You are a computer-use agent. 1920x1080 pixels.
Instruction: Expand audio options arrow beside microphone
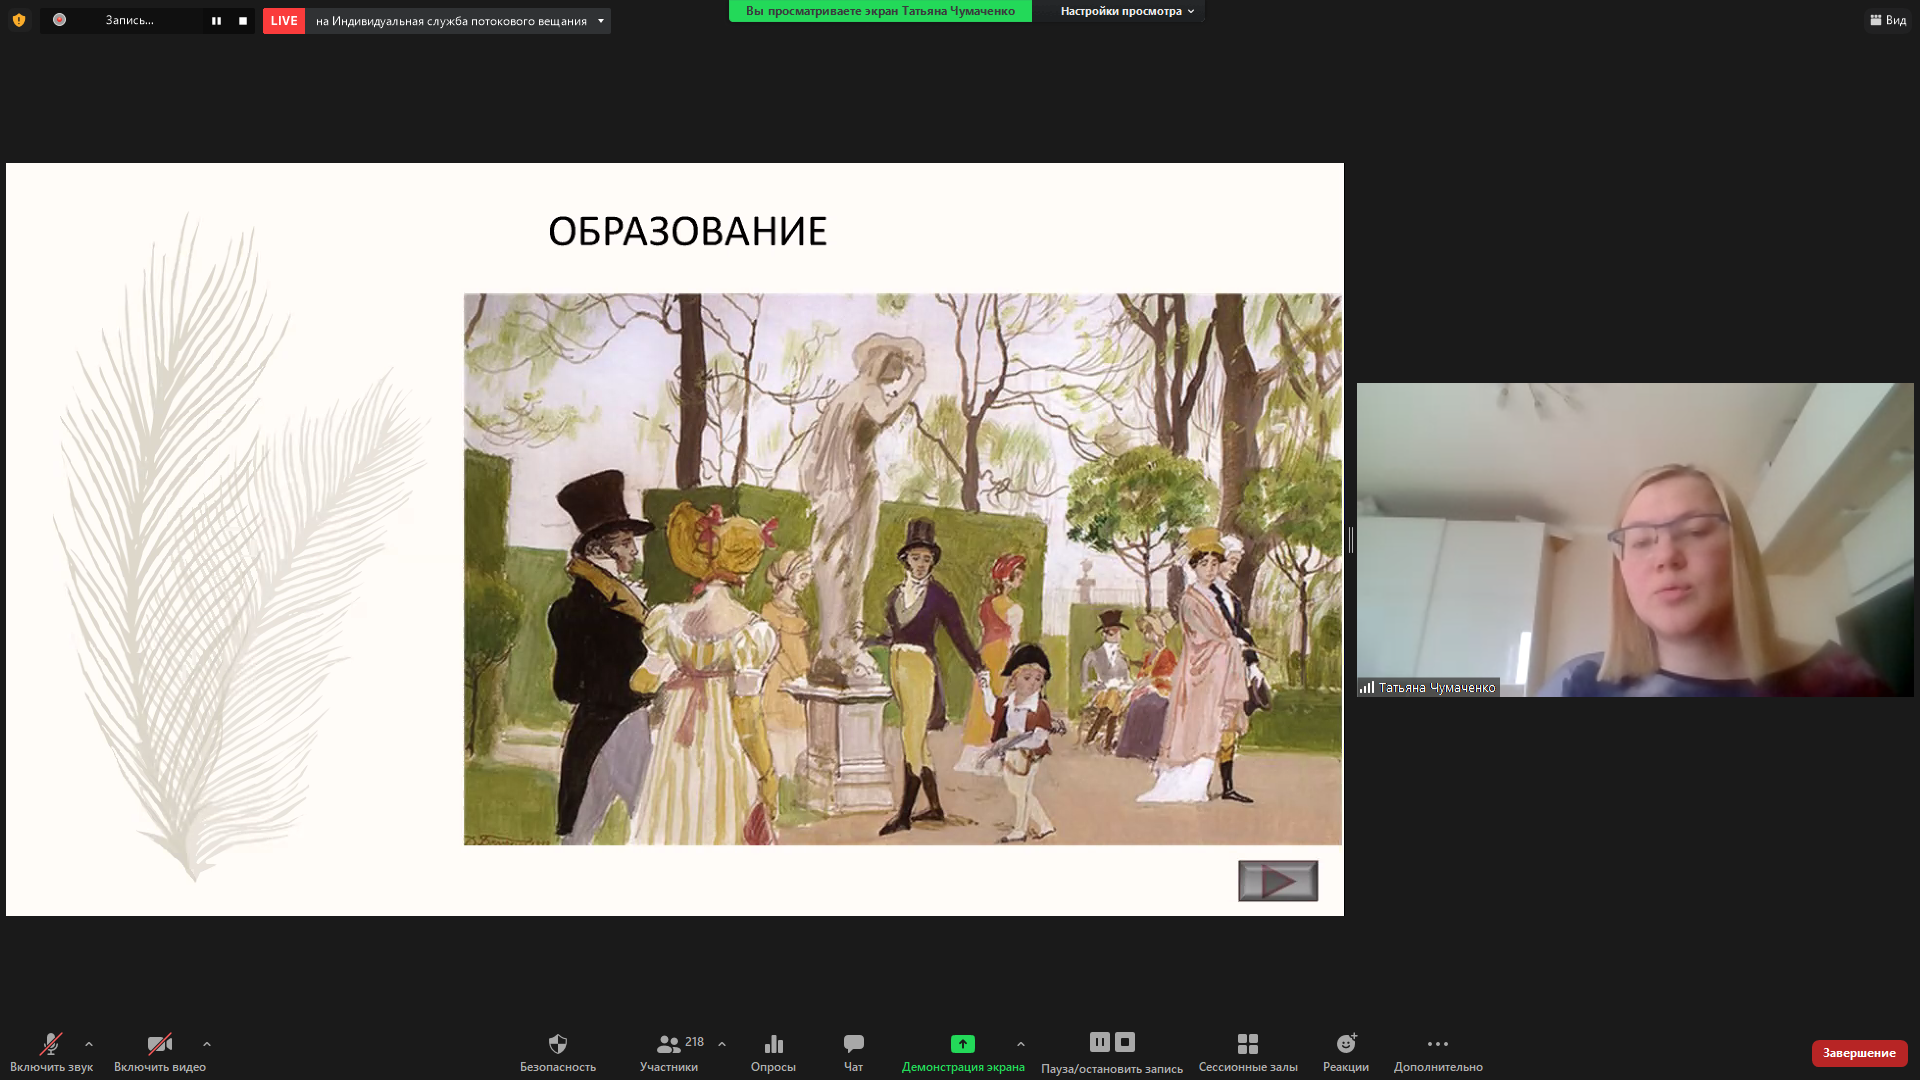pyautogui.click(x=89, y=1044)
